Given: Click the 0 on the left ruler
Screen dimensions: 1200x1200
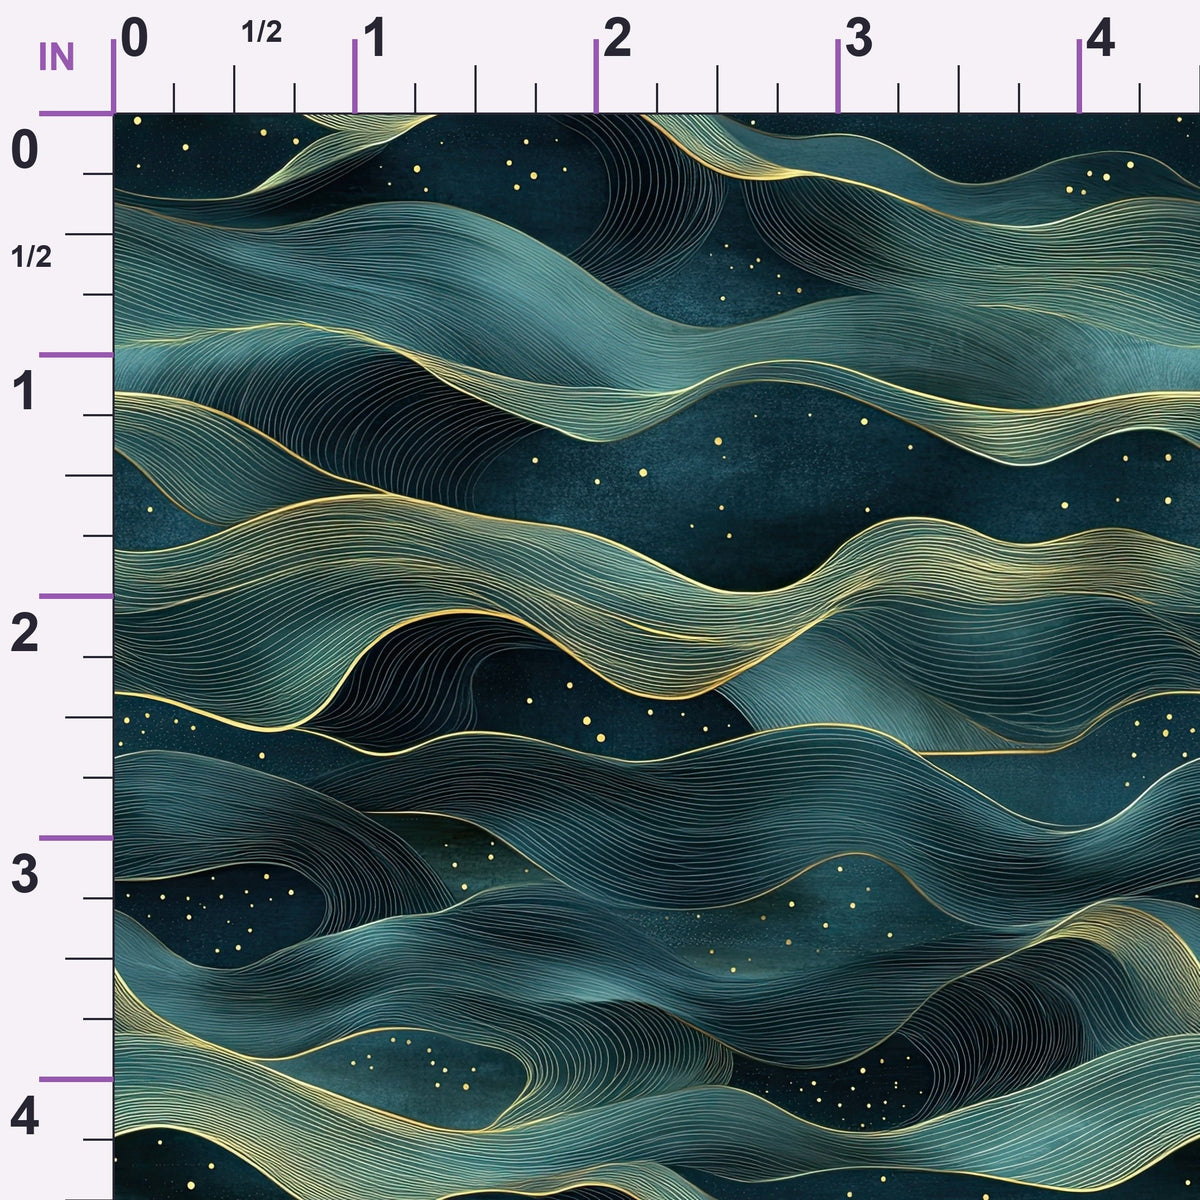Looking at the screenshot, I should tap(24, 150).
